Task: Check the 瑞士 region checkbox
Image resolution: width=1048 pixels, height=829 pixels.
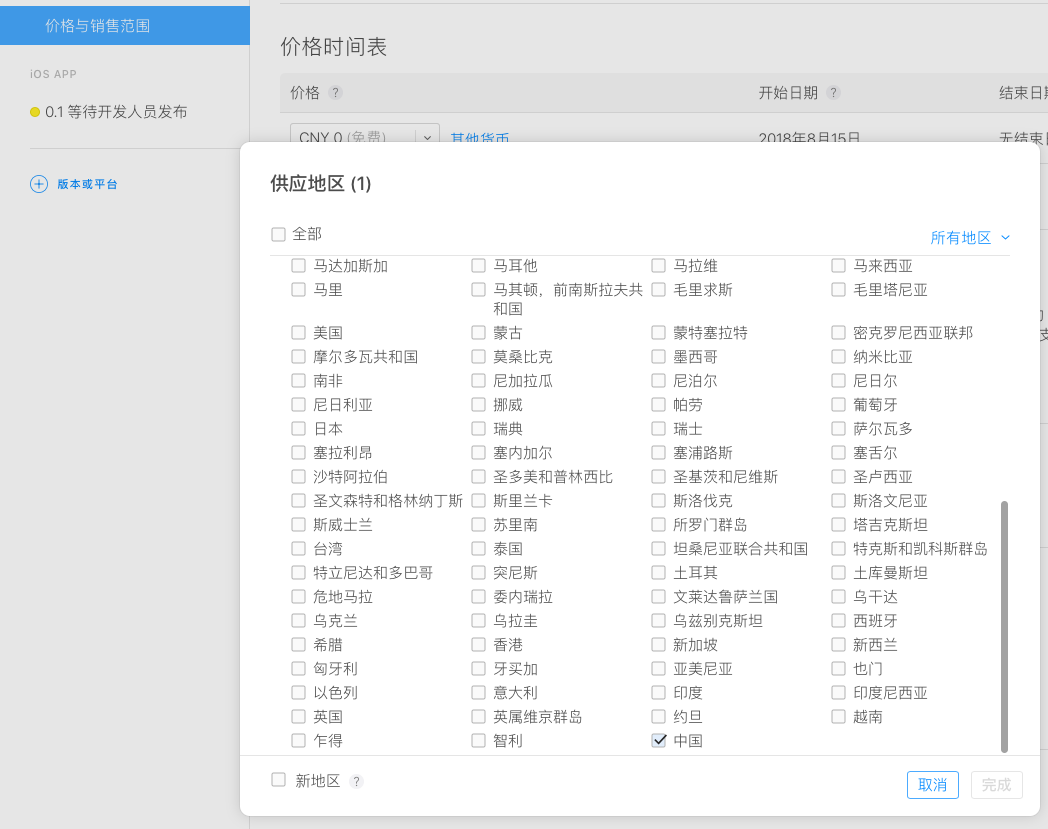Action: pos(658,429)
